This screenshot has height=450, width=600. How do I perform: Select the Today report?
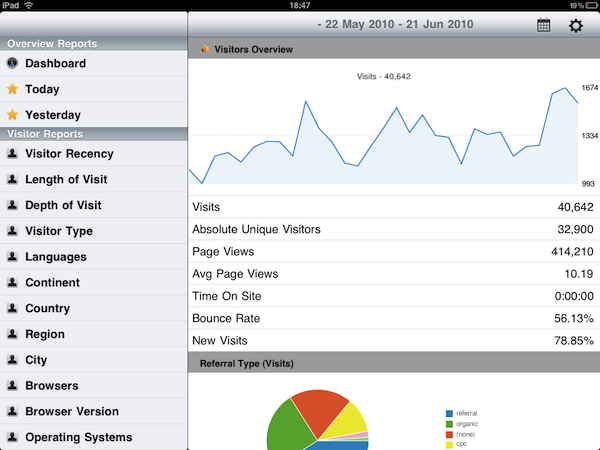pyautogui.click(x=94, y=89)
